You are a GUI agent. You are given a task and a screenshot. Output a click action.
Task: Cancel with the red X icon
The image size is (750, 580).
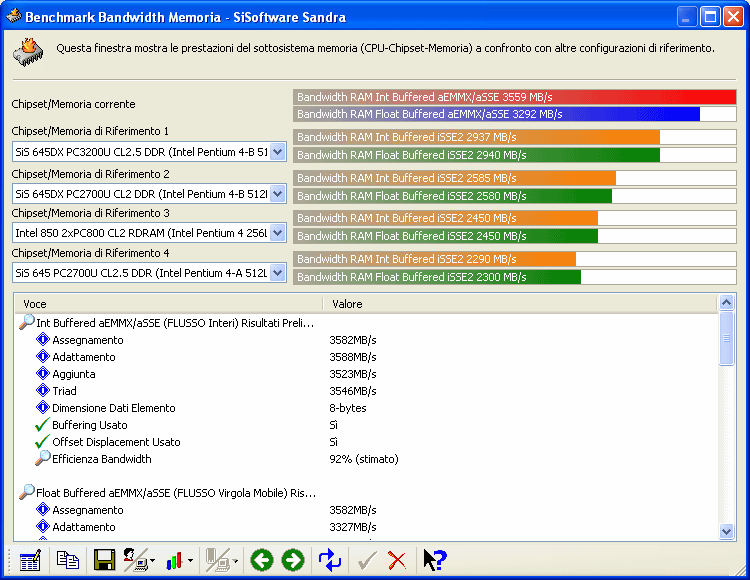click(397, 560)
